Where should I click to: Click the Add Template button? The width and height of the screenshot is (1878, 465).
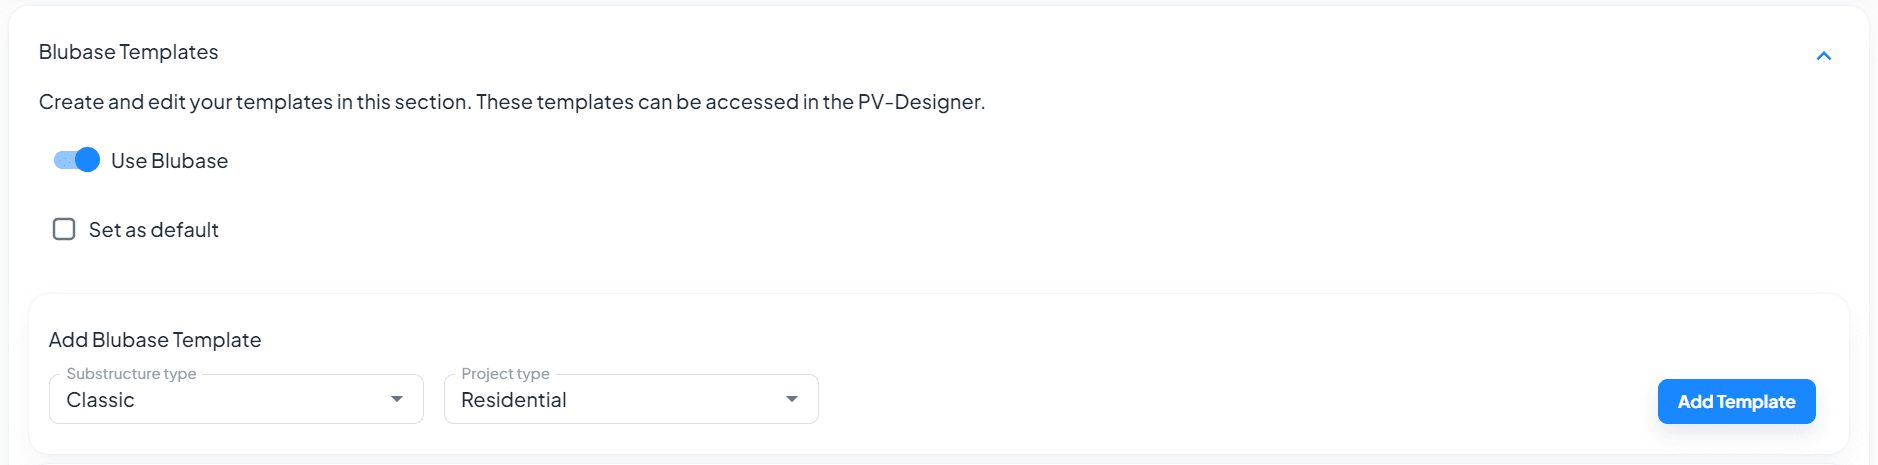tap(1736, 401)
